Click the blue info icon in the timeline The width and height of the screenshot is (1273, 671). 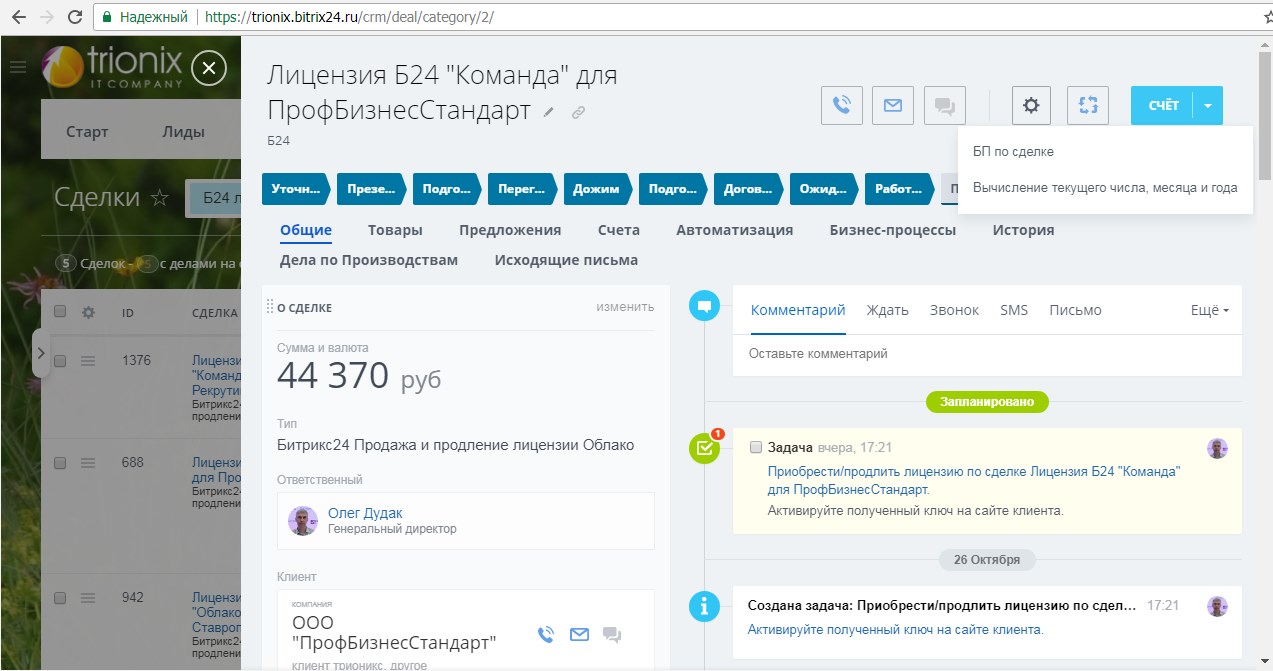click(x=705, y=606)
